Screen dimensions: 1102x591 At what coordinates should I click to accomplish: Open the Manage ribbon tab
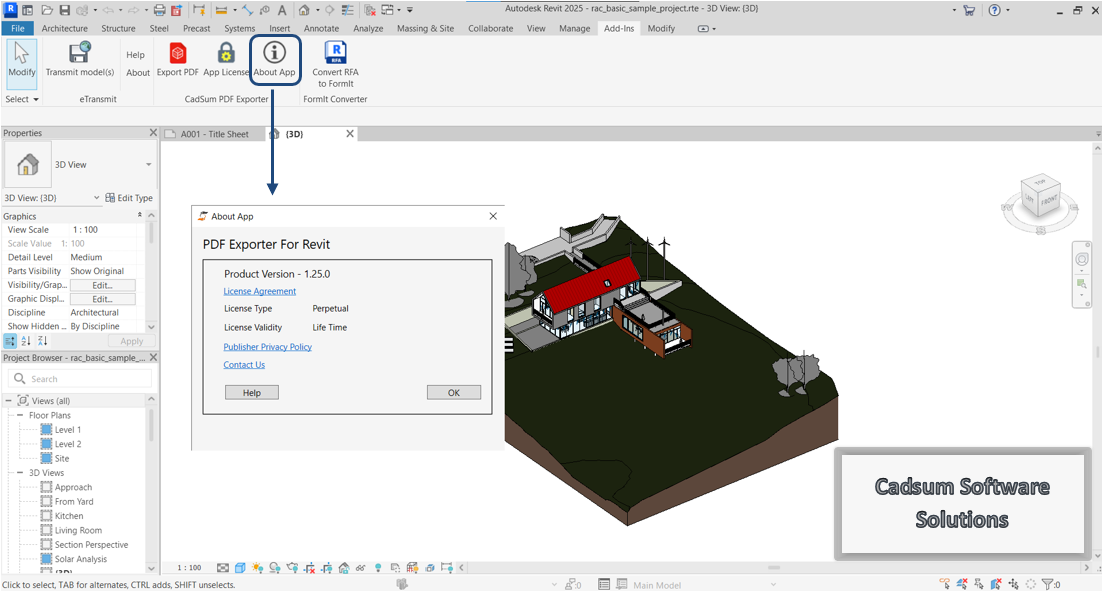[574, 29]
